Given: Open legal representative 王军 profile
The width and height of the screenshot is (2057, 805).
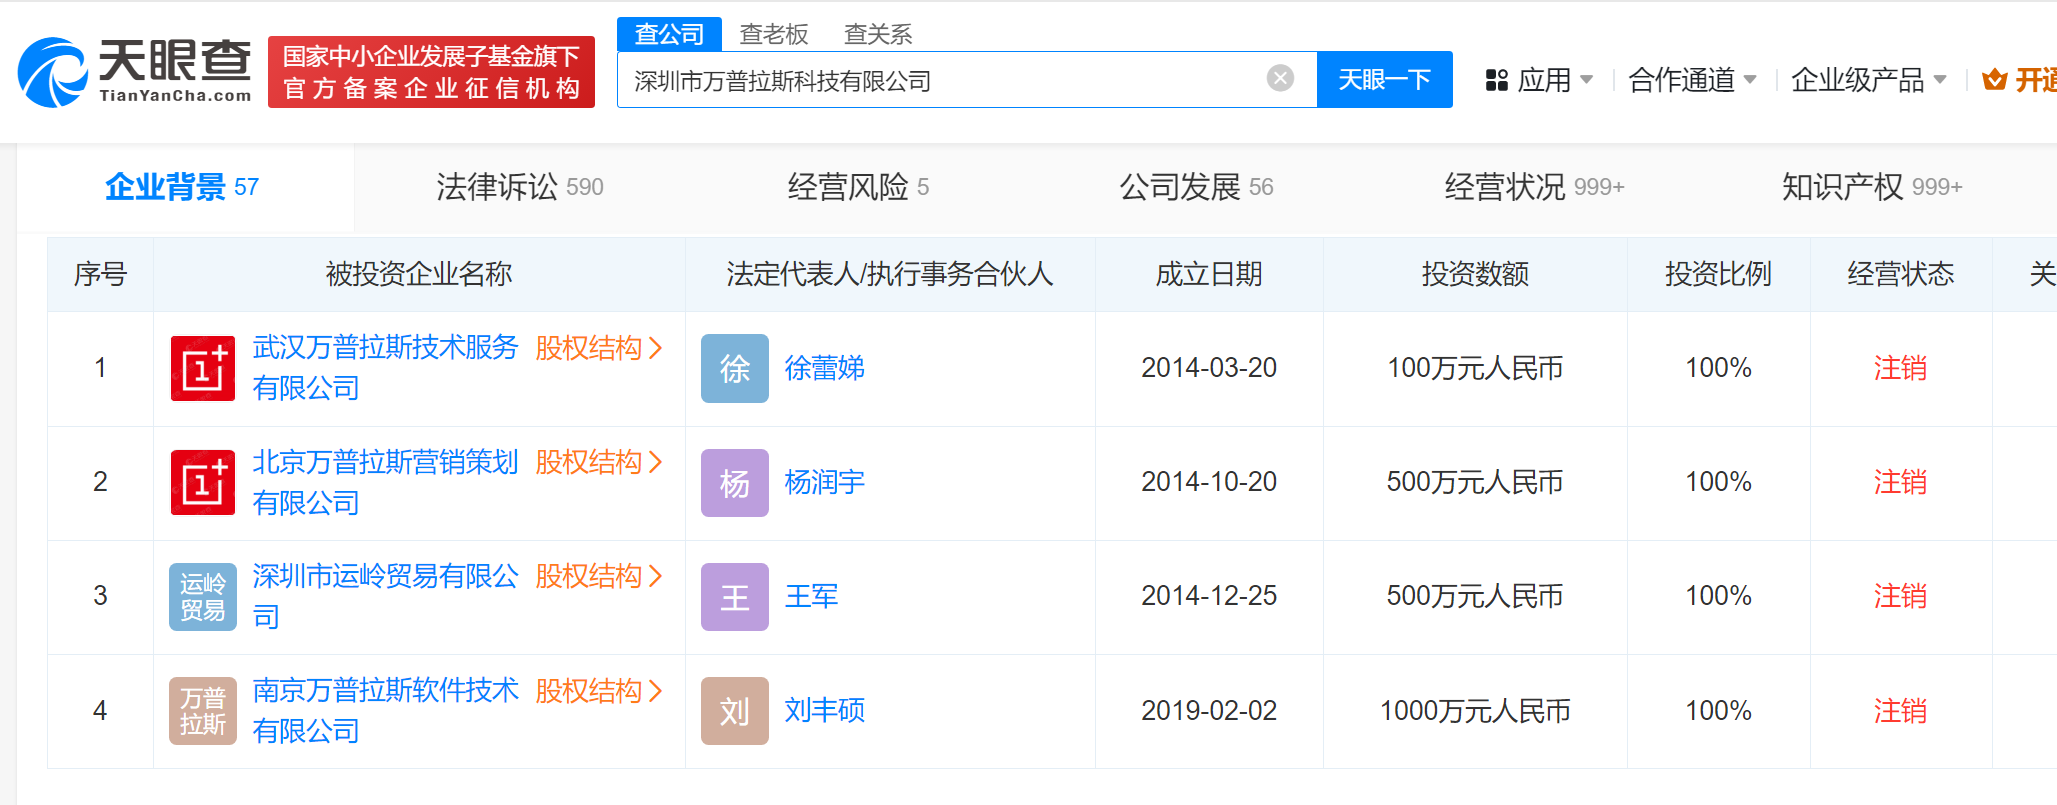Looking at the screenshot, I should [811, 596].
